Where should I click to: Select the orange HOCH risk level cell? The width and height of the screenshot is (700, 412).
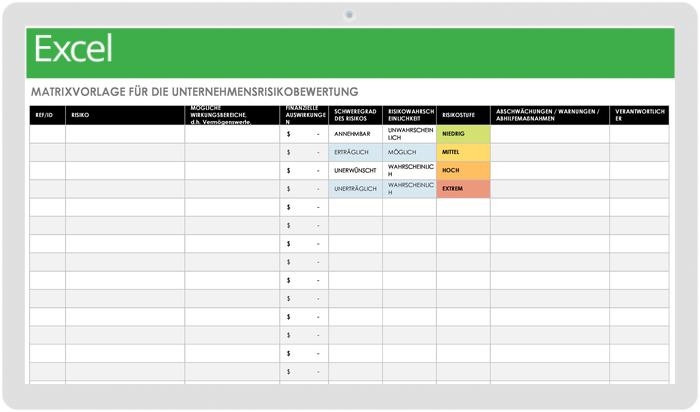point(463,171)
